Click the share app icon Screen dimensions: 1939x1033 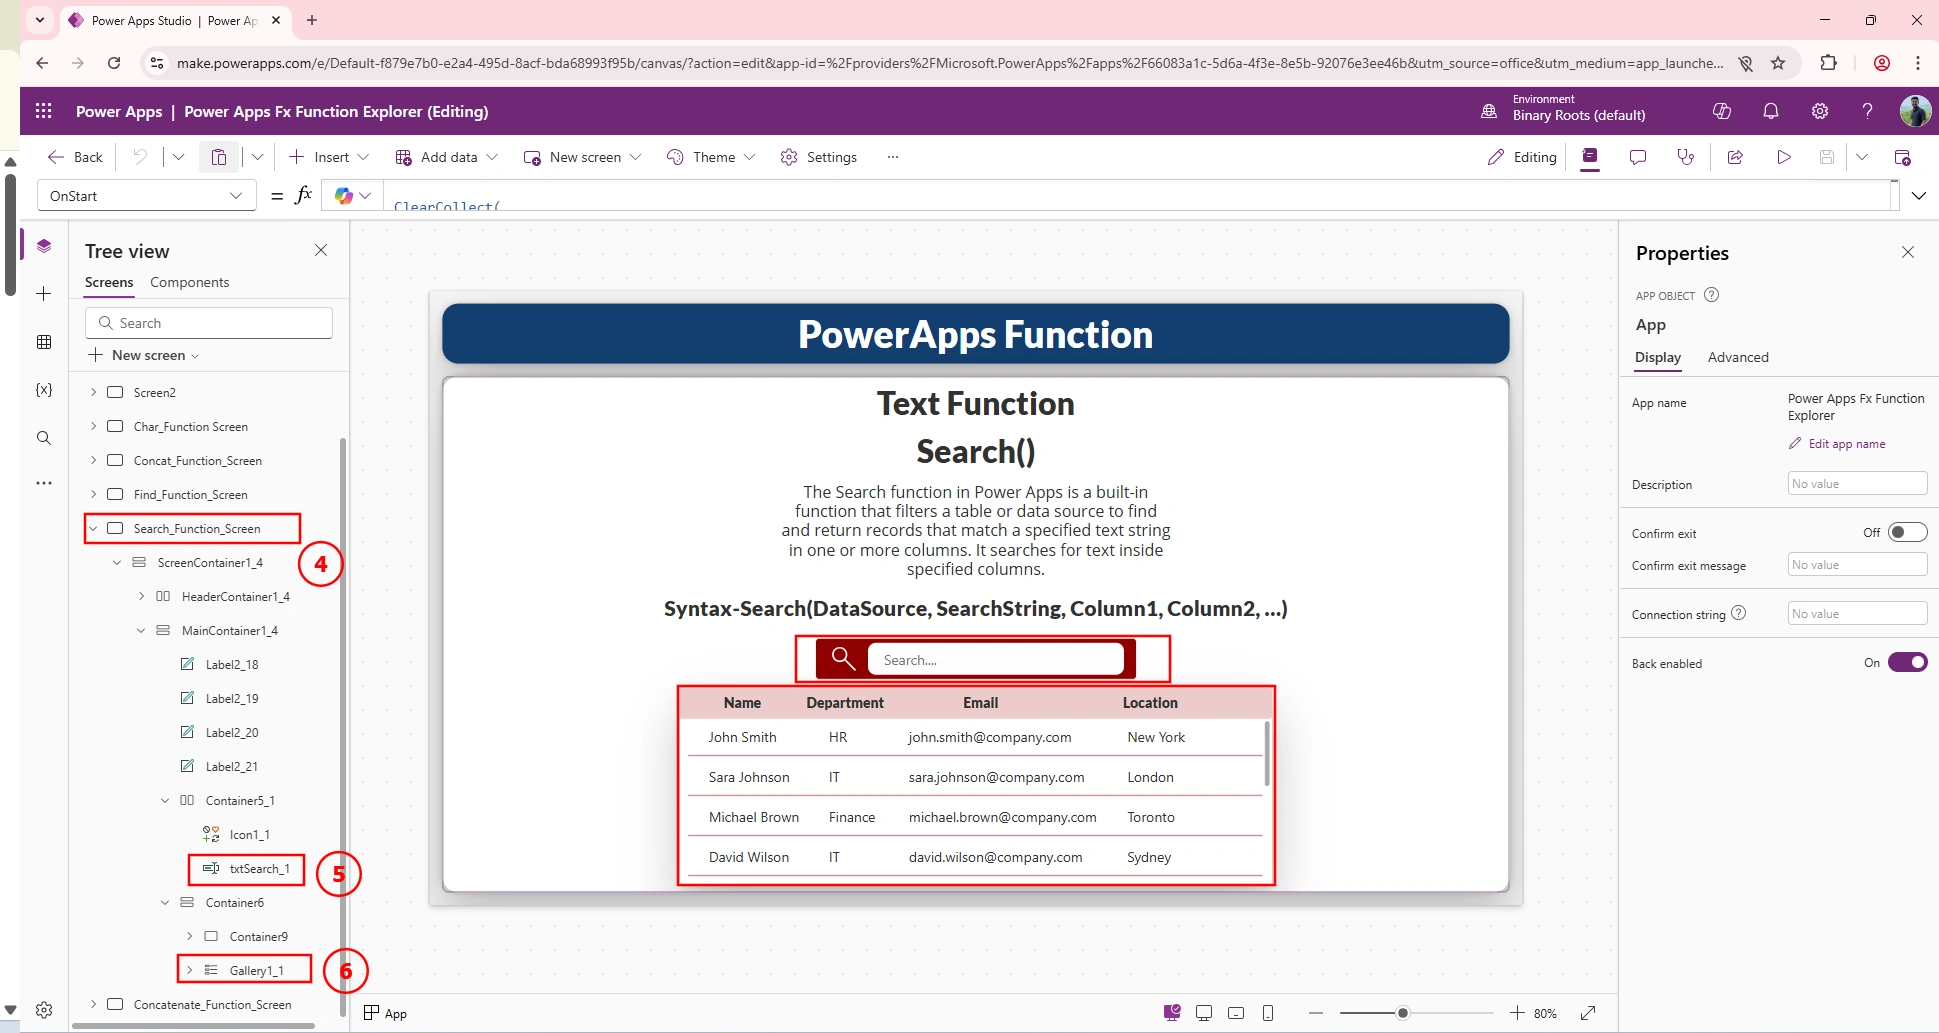pyautogui.click(x=1735, y=157)
